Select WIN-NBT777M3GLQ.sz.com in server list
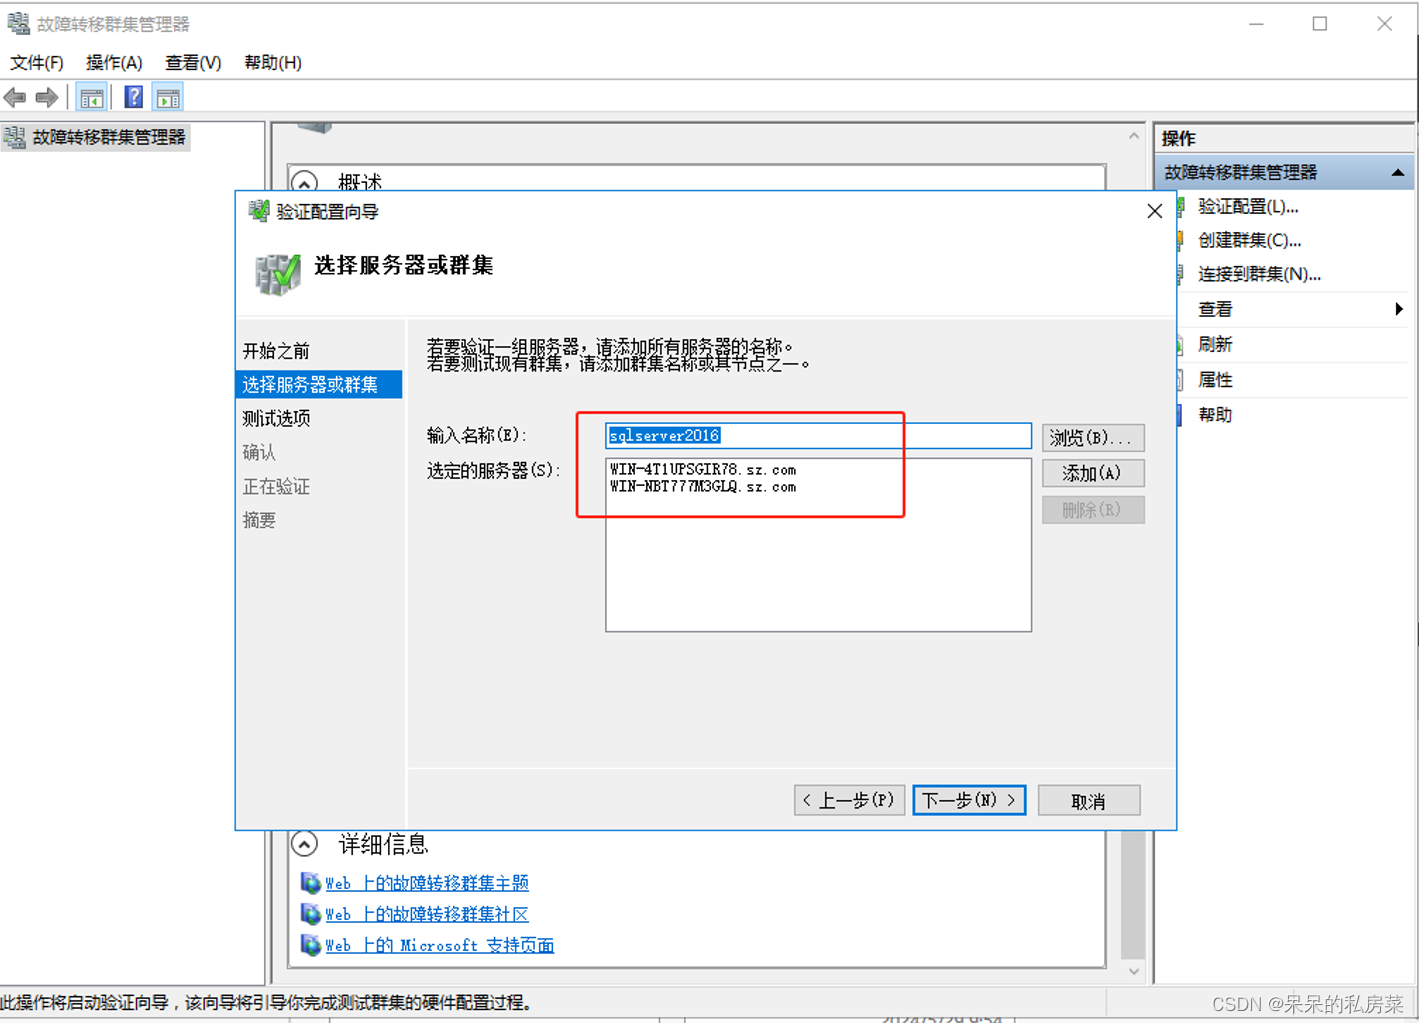The height and width of the screenshot is (1023, 1419). [x=703, y=487]
